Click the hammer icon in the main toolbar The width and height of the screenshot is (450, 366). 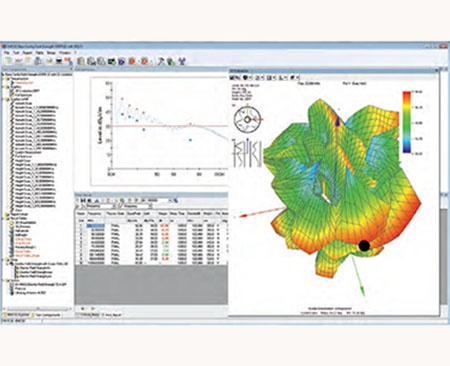[160, 61]
